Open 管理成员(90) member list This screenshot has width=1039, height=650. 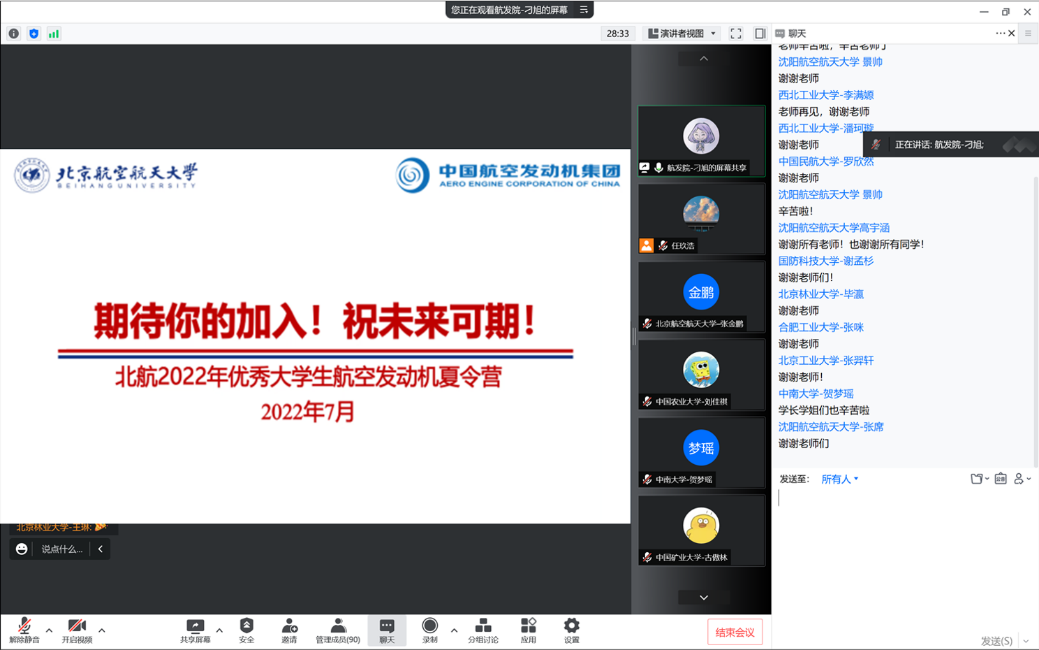click(x=338, y=630)
